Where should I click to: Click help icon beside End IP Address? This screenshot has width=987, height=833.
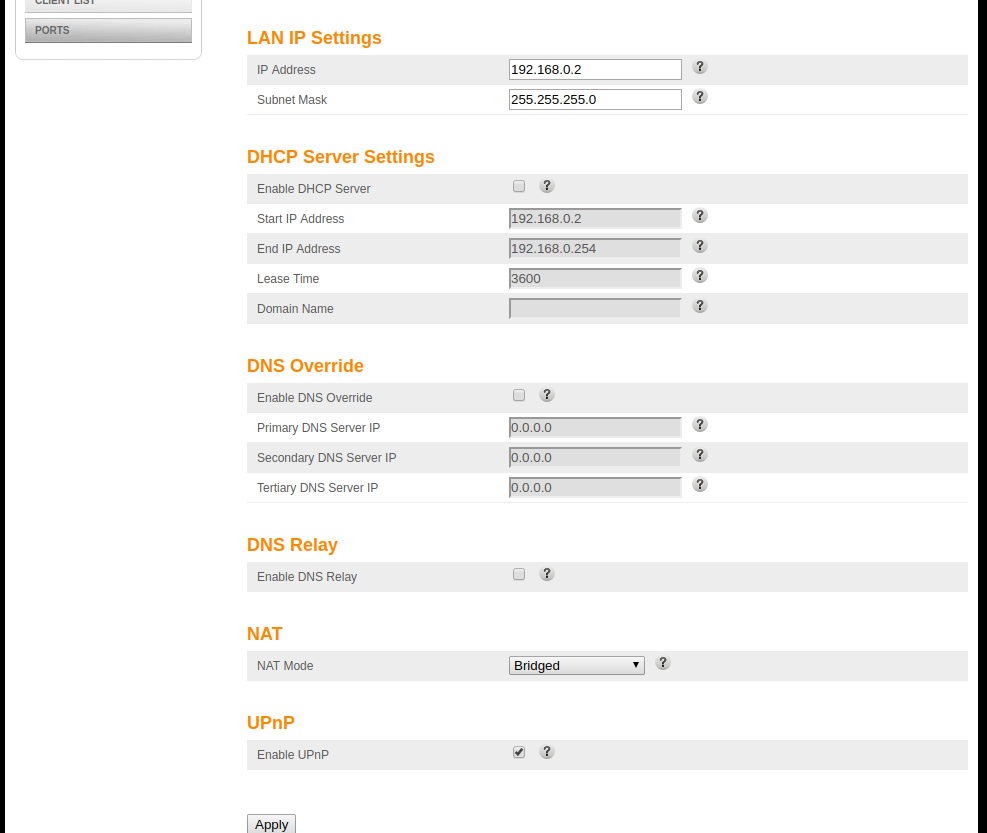[699, 246]
